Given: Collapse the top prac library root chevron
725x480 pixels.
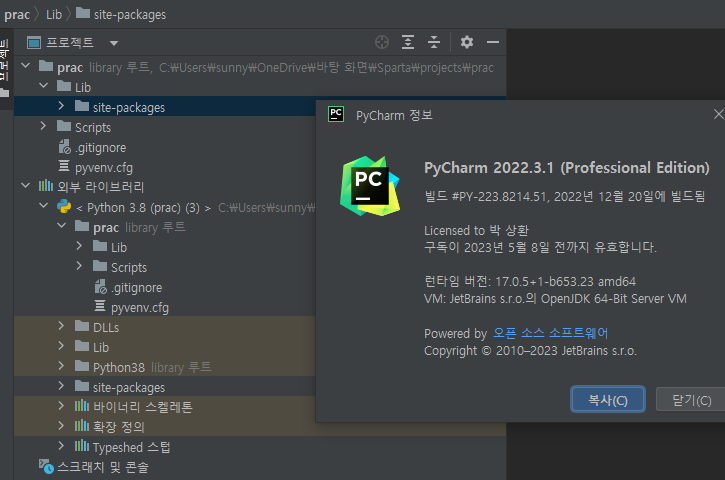Looking at the screenshot, I should click(26, 66).
